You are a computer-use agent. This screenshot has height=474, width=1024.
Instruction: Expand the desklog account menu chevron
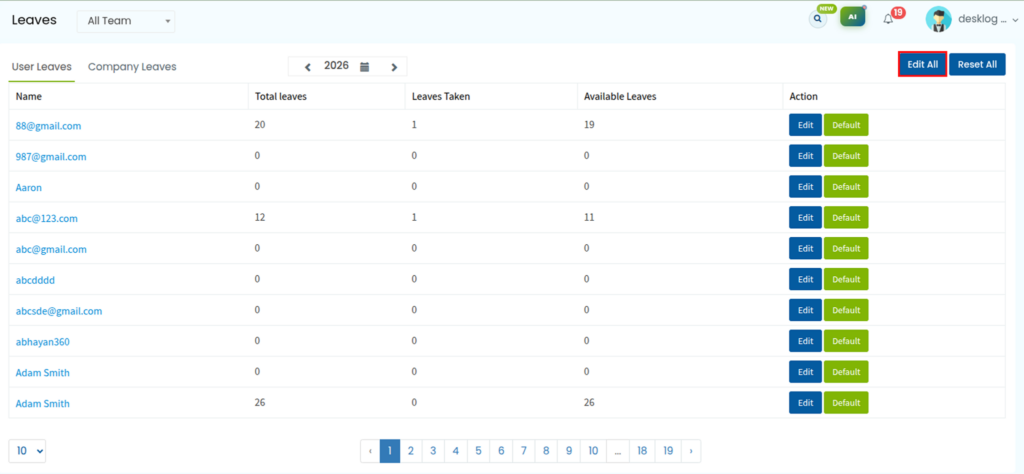click(1014, 20)
